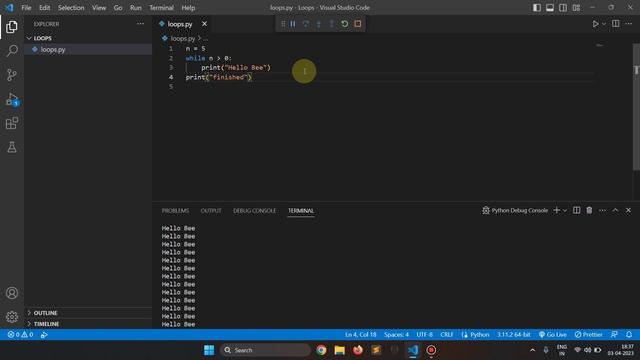Open the View menu
640x360 pixels.
(x=99, y=8)
